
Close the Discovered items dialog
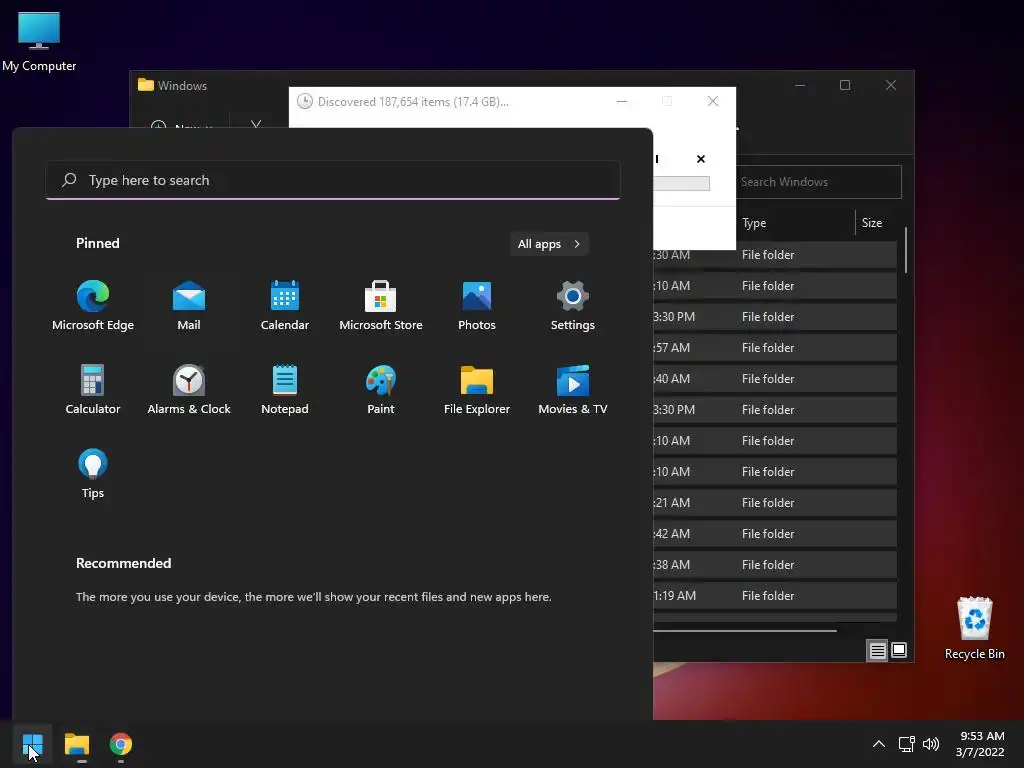(x=713, y=101)
